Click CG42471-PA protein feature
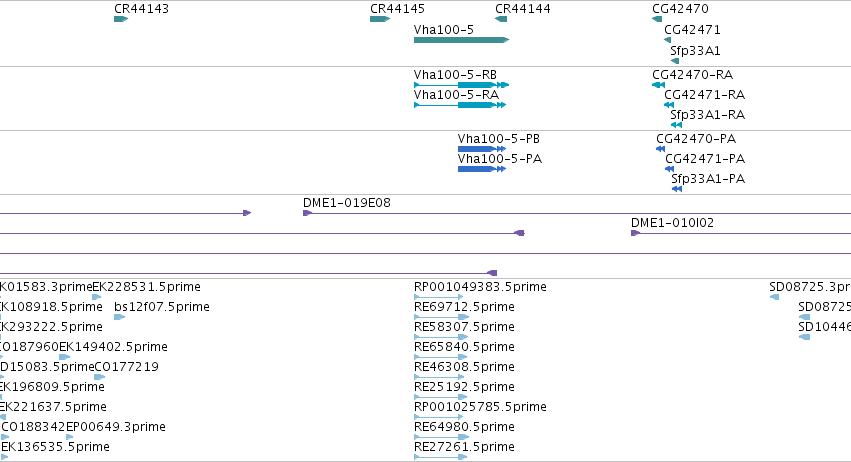 (670, 169)
